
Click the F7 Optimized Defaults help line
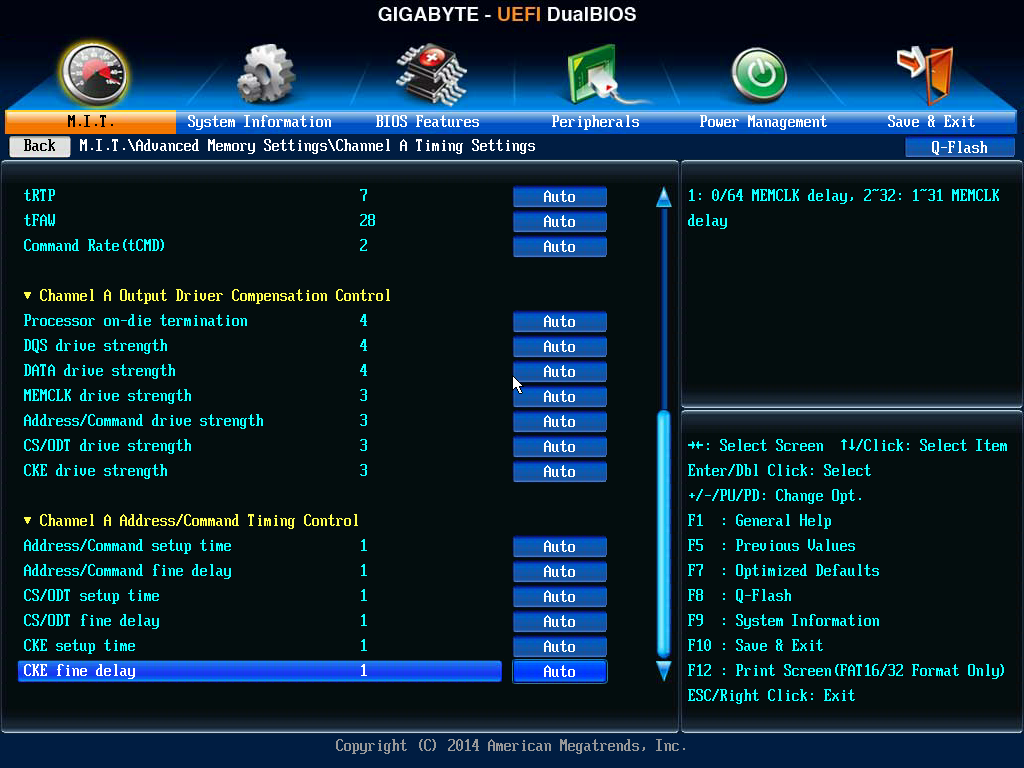coord(784,571)
